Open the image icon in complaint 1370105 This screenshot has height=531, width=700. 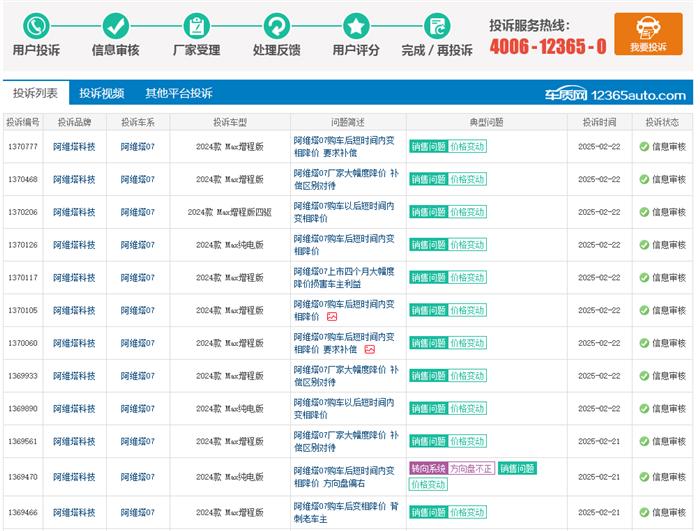[332, 317]
